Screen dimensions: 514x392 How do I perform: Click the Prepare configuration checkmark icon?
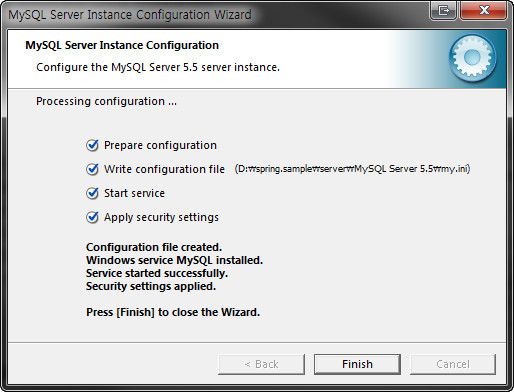pos(92,145)
